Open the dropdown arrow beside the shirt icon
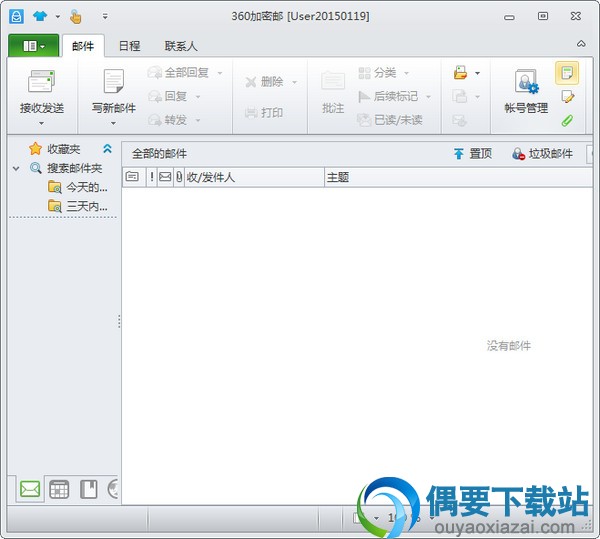This screenshot has width=600, height=539. [x=57, y=16]
